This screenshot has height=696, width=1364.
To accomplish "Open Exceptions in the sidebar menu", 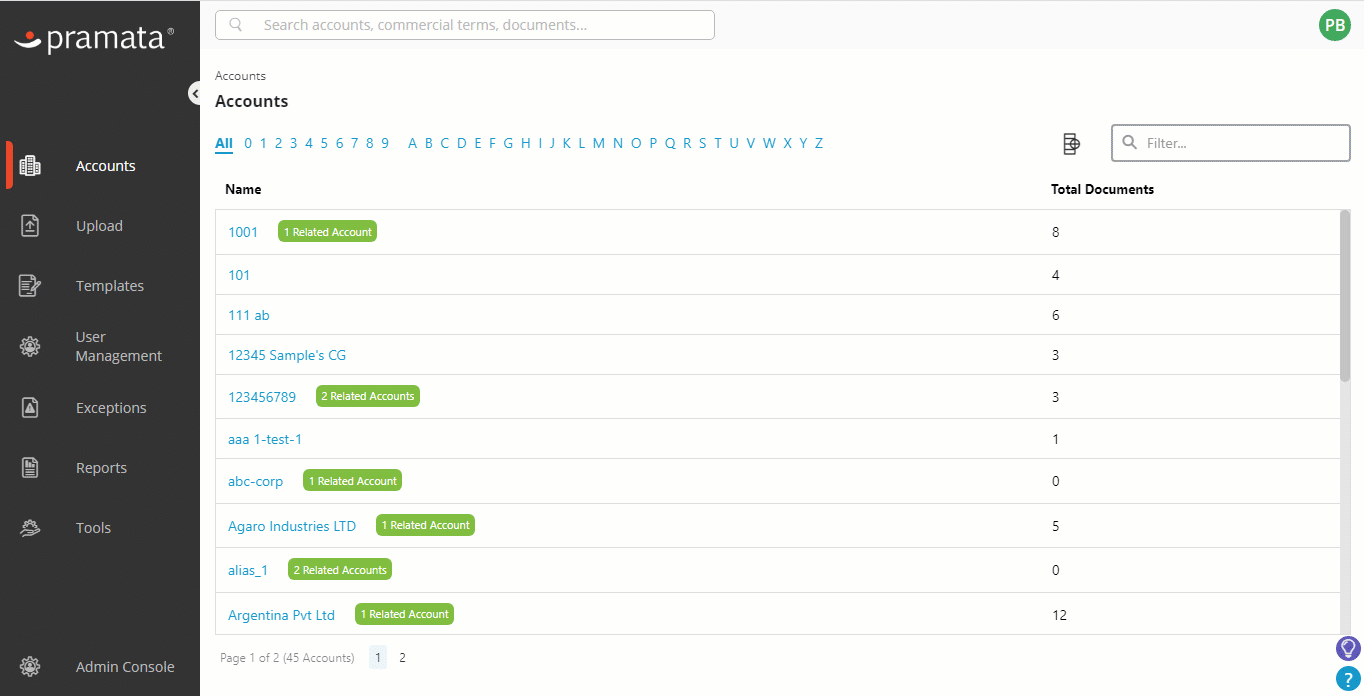I will pos(111,408).
